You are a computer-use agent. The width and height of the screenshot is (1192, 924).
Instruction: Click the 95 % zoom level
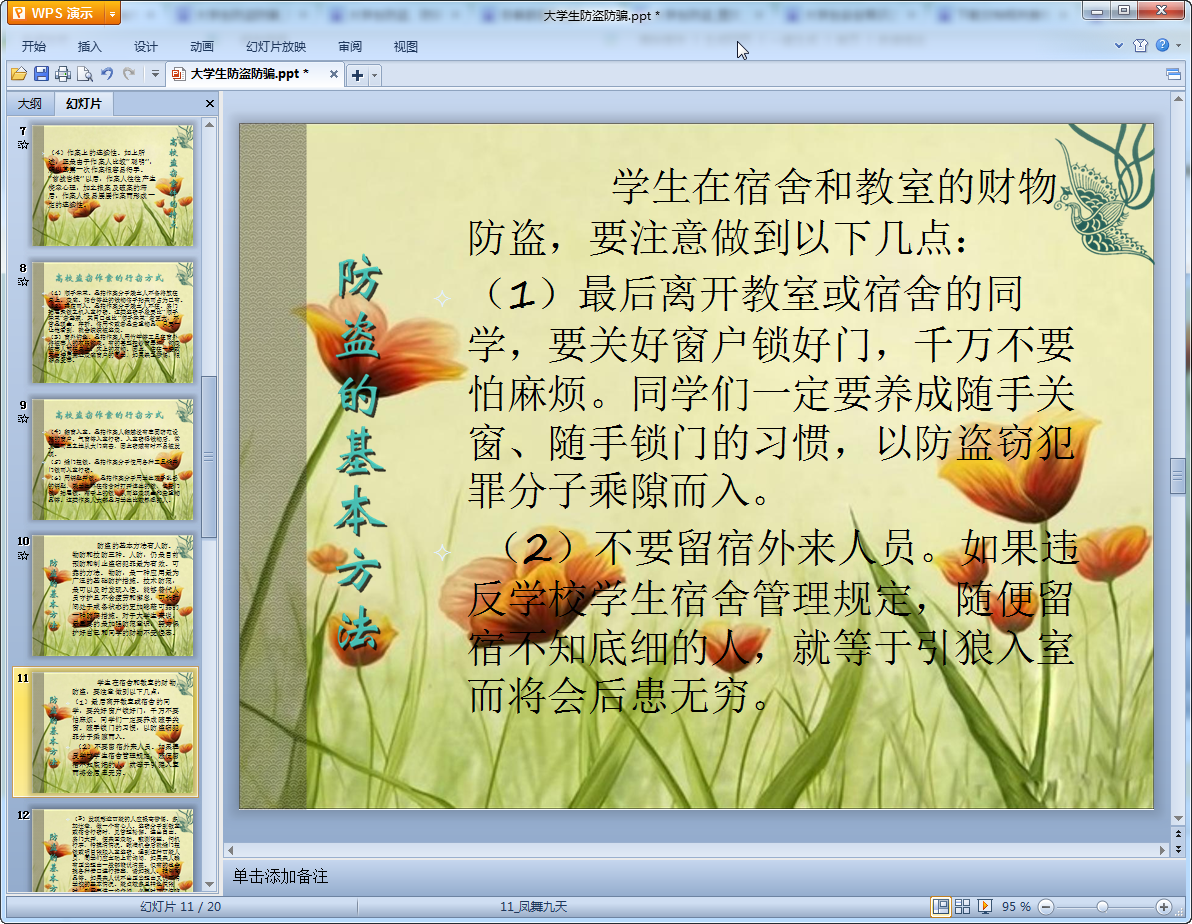[x=1016, y=907]
